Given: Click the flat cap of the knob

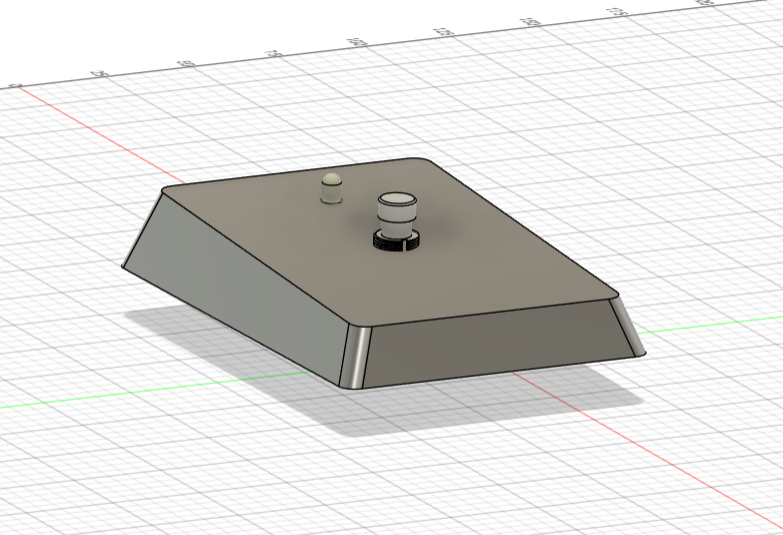Looking at the screenshot, I should pos(397,200).
